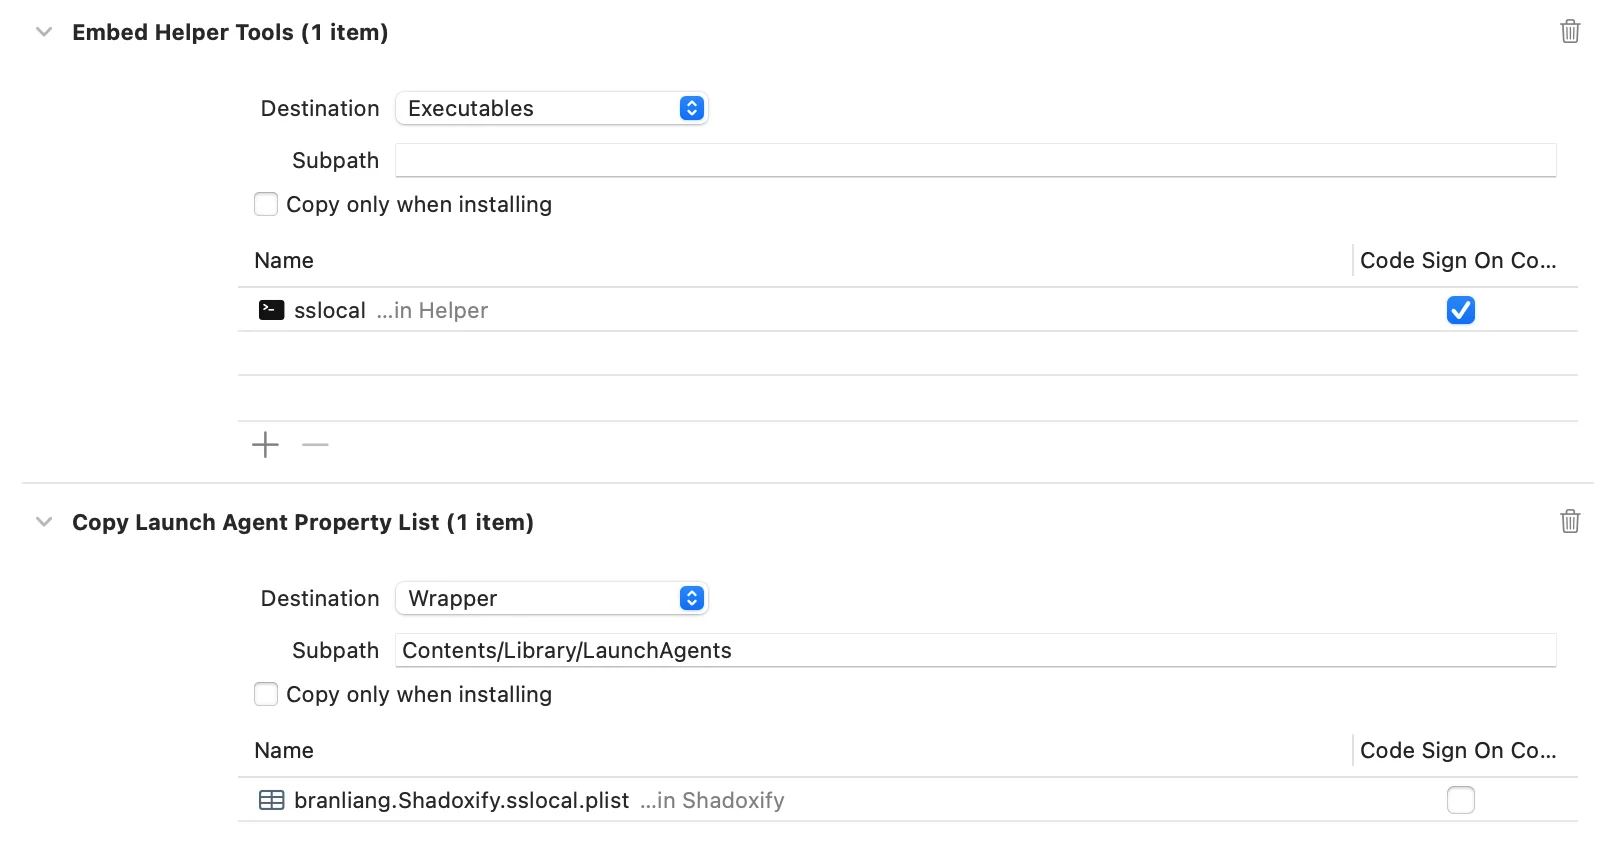The image size is (1606, 846).
Task: Check Copy only when installing under Launch Agent phase
Action: 266,694
